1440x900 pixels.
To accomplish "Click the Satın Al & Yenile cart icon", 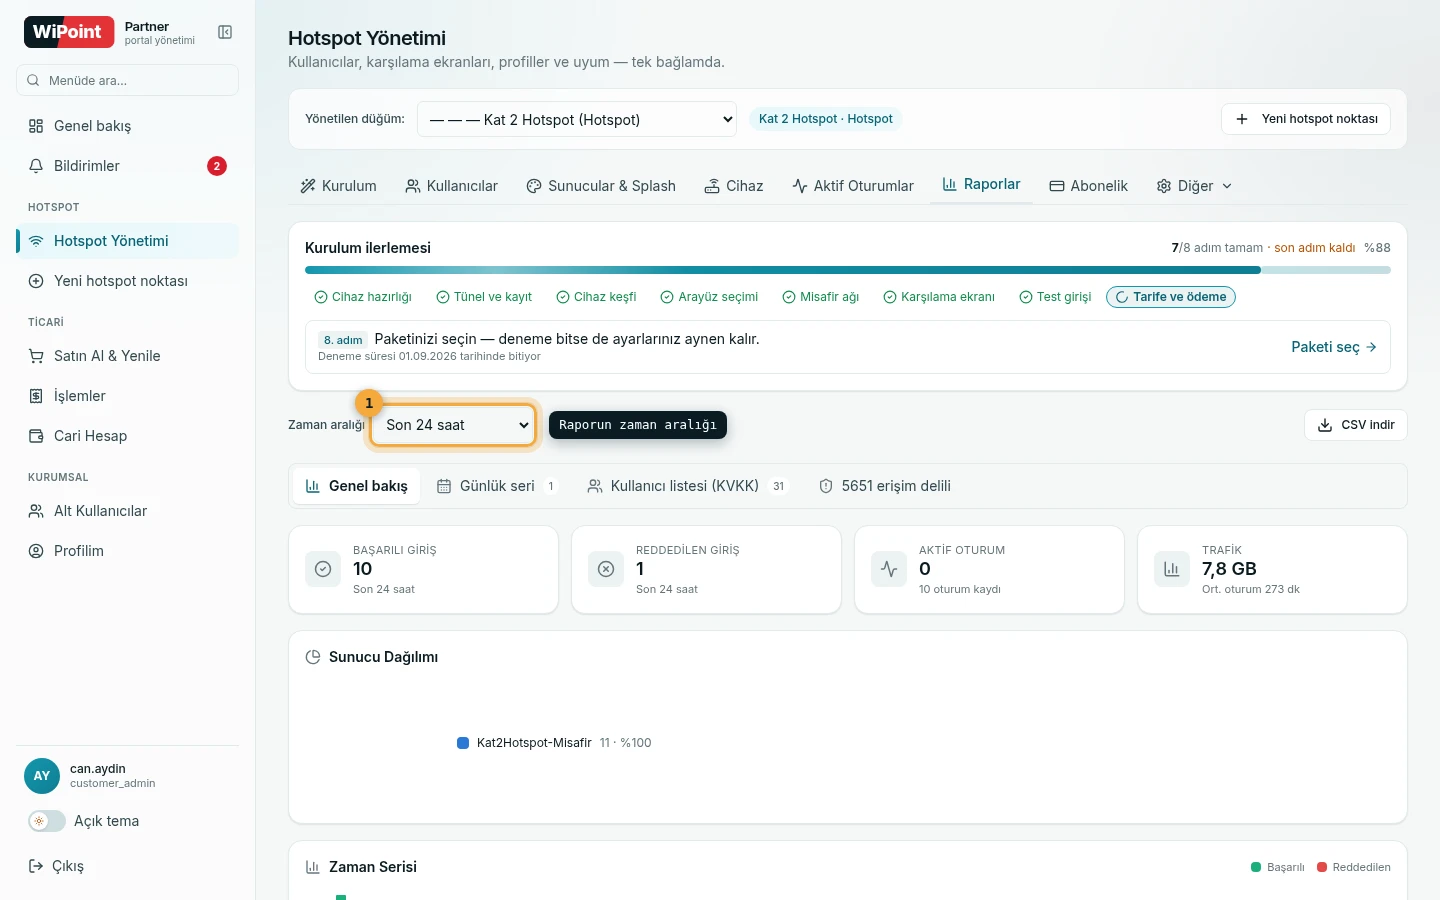I will (36, 356).
